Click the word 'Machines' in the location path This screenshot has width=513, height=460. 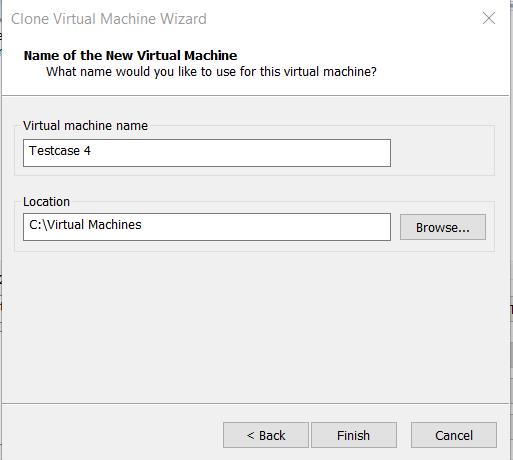coord(115,225)
